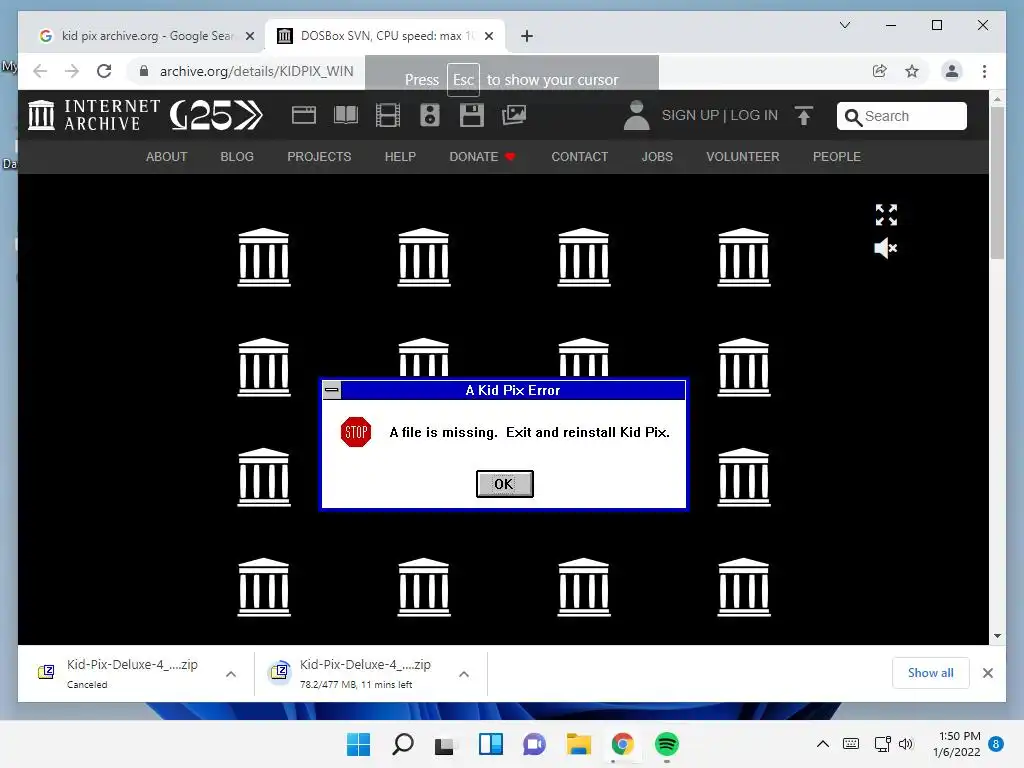Open the Widgets taskbar icon
The width and height of the screenshot is (1024, 768).
point(490,744)
